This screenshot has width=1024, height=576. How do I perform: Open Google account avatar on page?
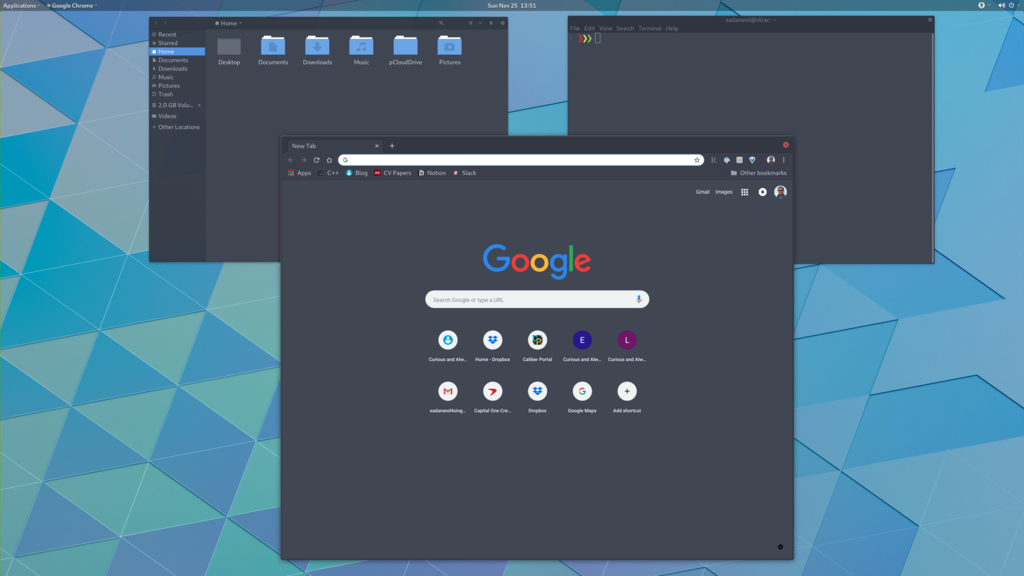tap(780, 192)
